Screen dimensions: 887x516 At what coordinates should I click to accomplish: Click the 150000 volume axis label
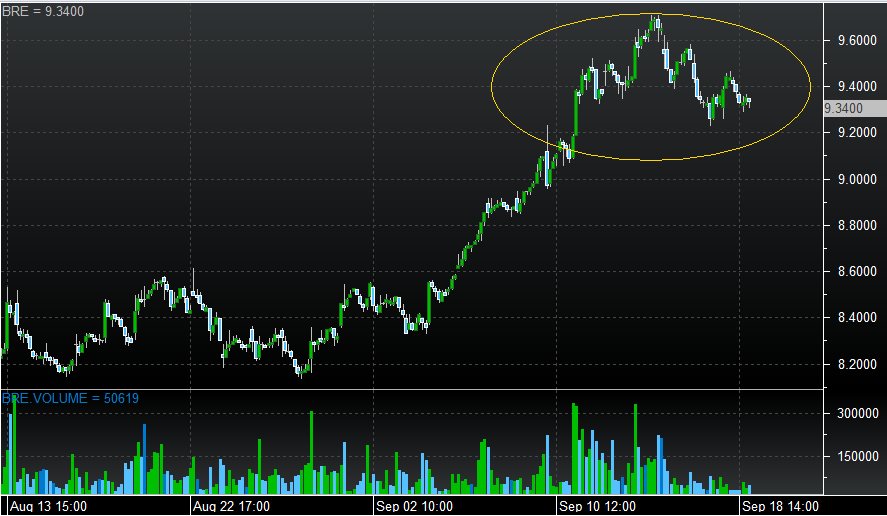point(858,457)
